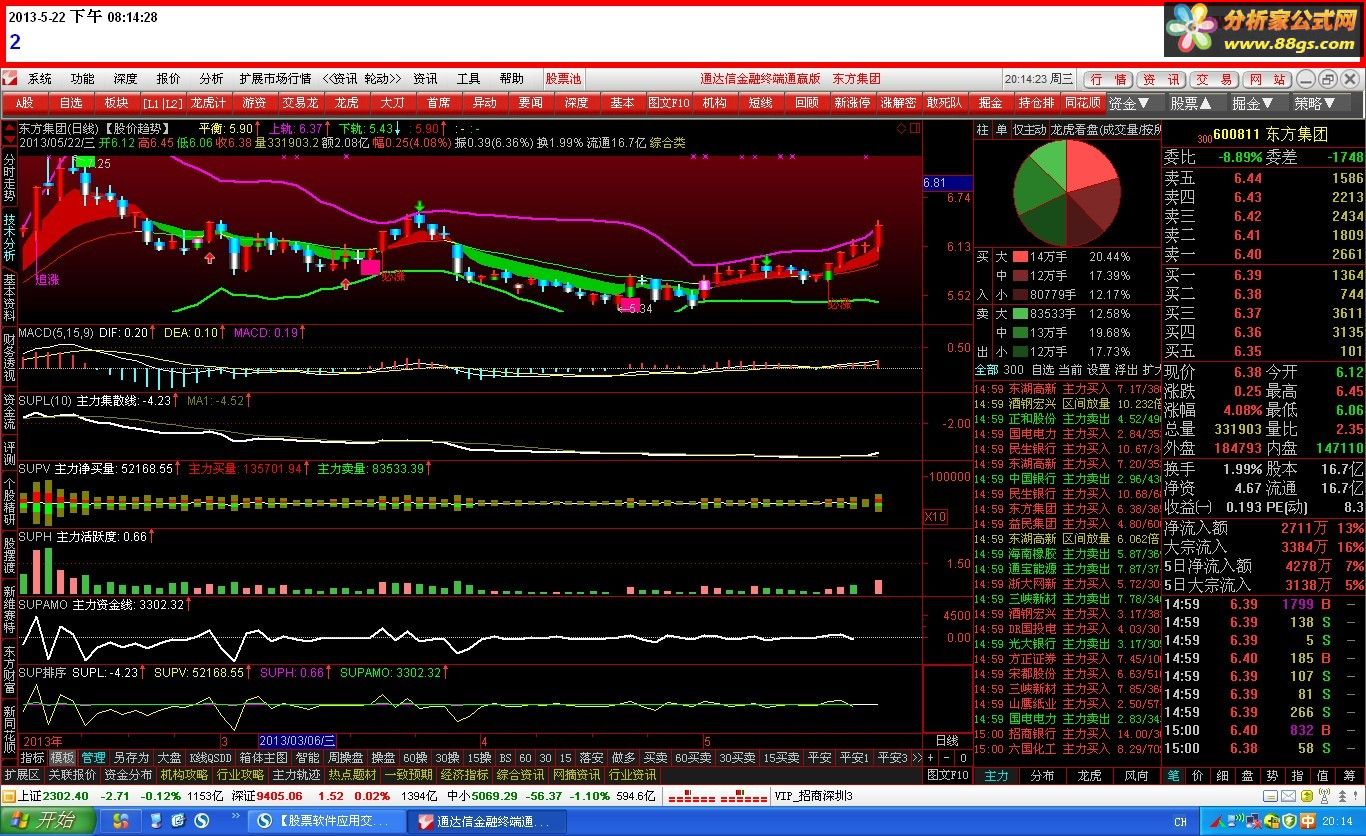Click the red pie chart slice 20.44%
This screenshot has height=836, width=1366.
pyautogui.click(x=1090, y=171)
